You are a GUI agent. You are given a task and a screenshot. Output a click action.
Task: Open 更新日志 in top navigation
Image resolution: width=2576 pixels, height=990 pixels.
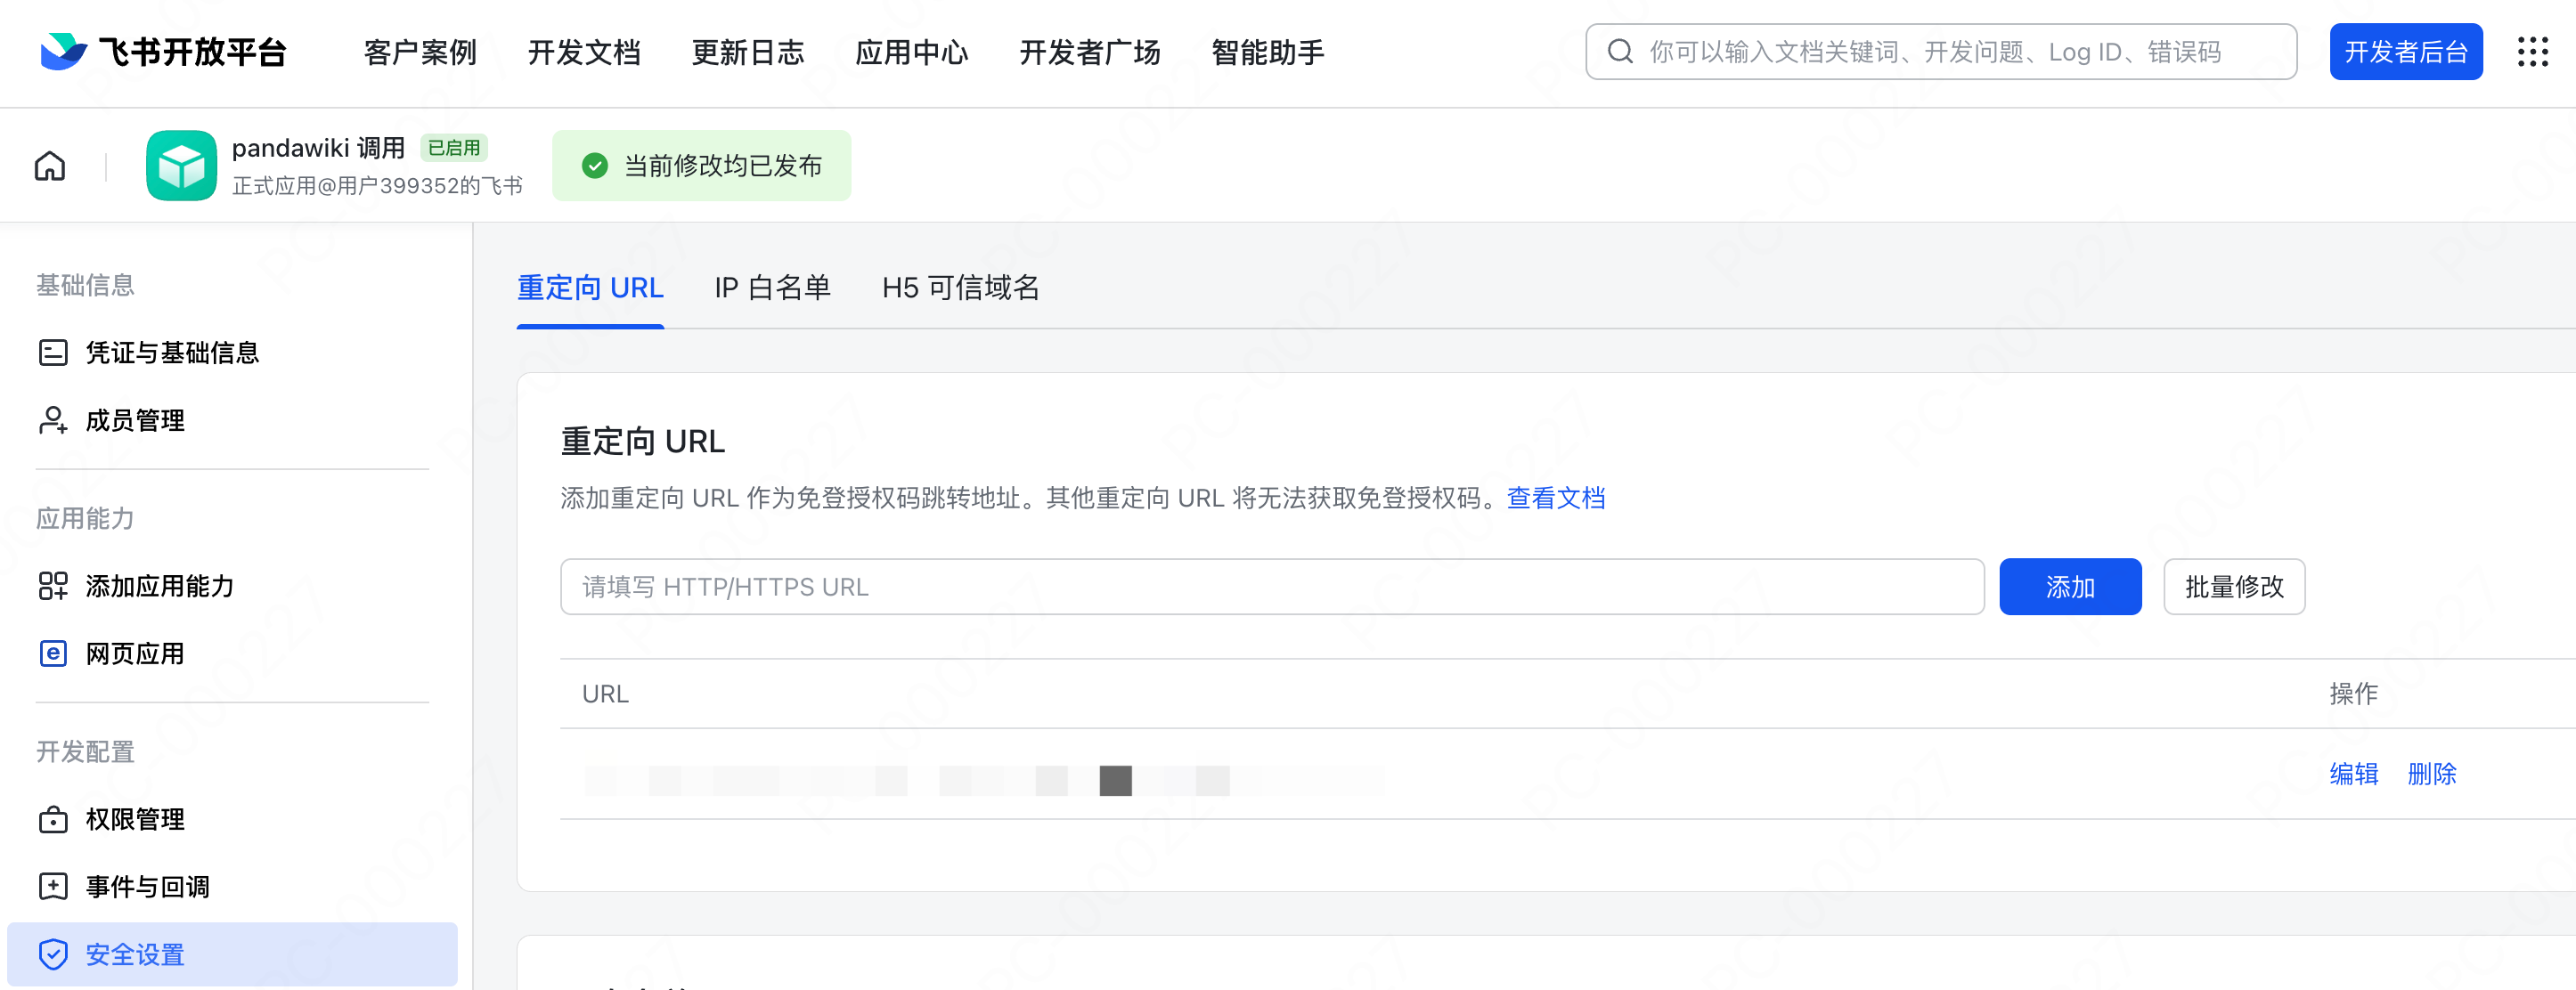click(x=748, y=52)
